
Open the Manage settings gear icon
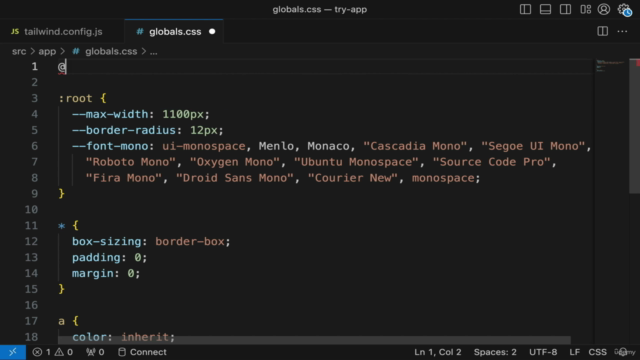click(624, 9)
